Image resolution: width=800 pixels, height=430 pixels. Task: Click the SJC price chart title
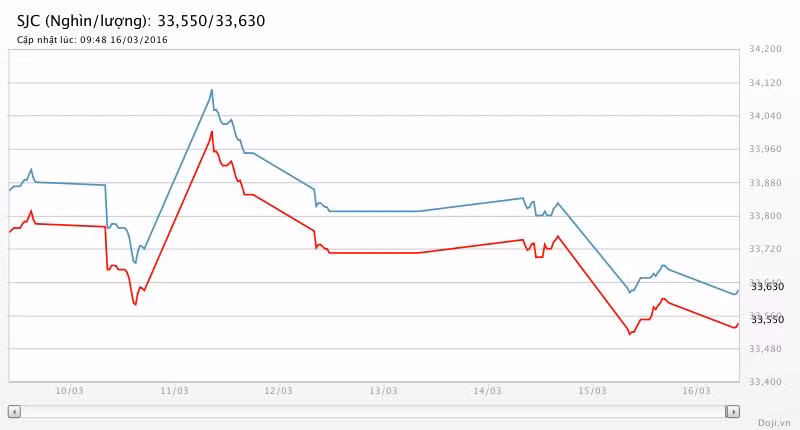(x=141, y=20)
